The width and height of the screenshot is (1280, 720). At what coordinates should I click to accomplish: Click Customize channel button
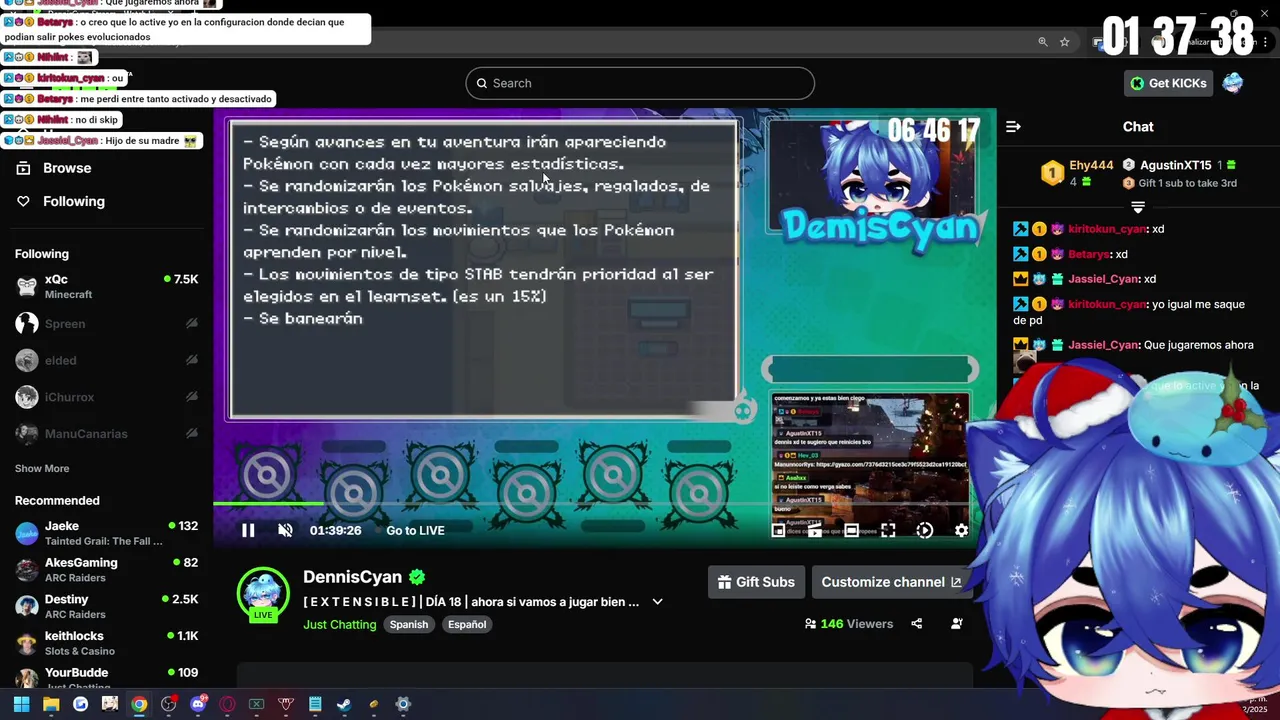click(x=891, y=582)
